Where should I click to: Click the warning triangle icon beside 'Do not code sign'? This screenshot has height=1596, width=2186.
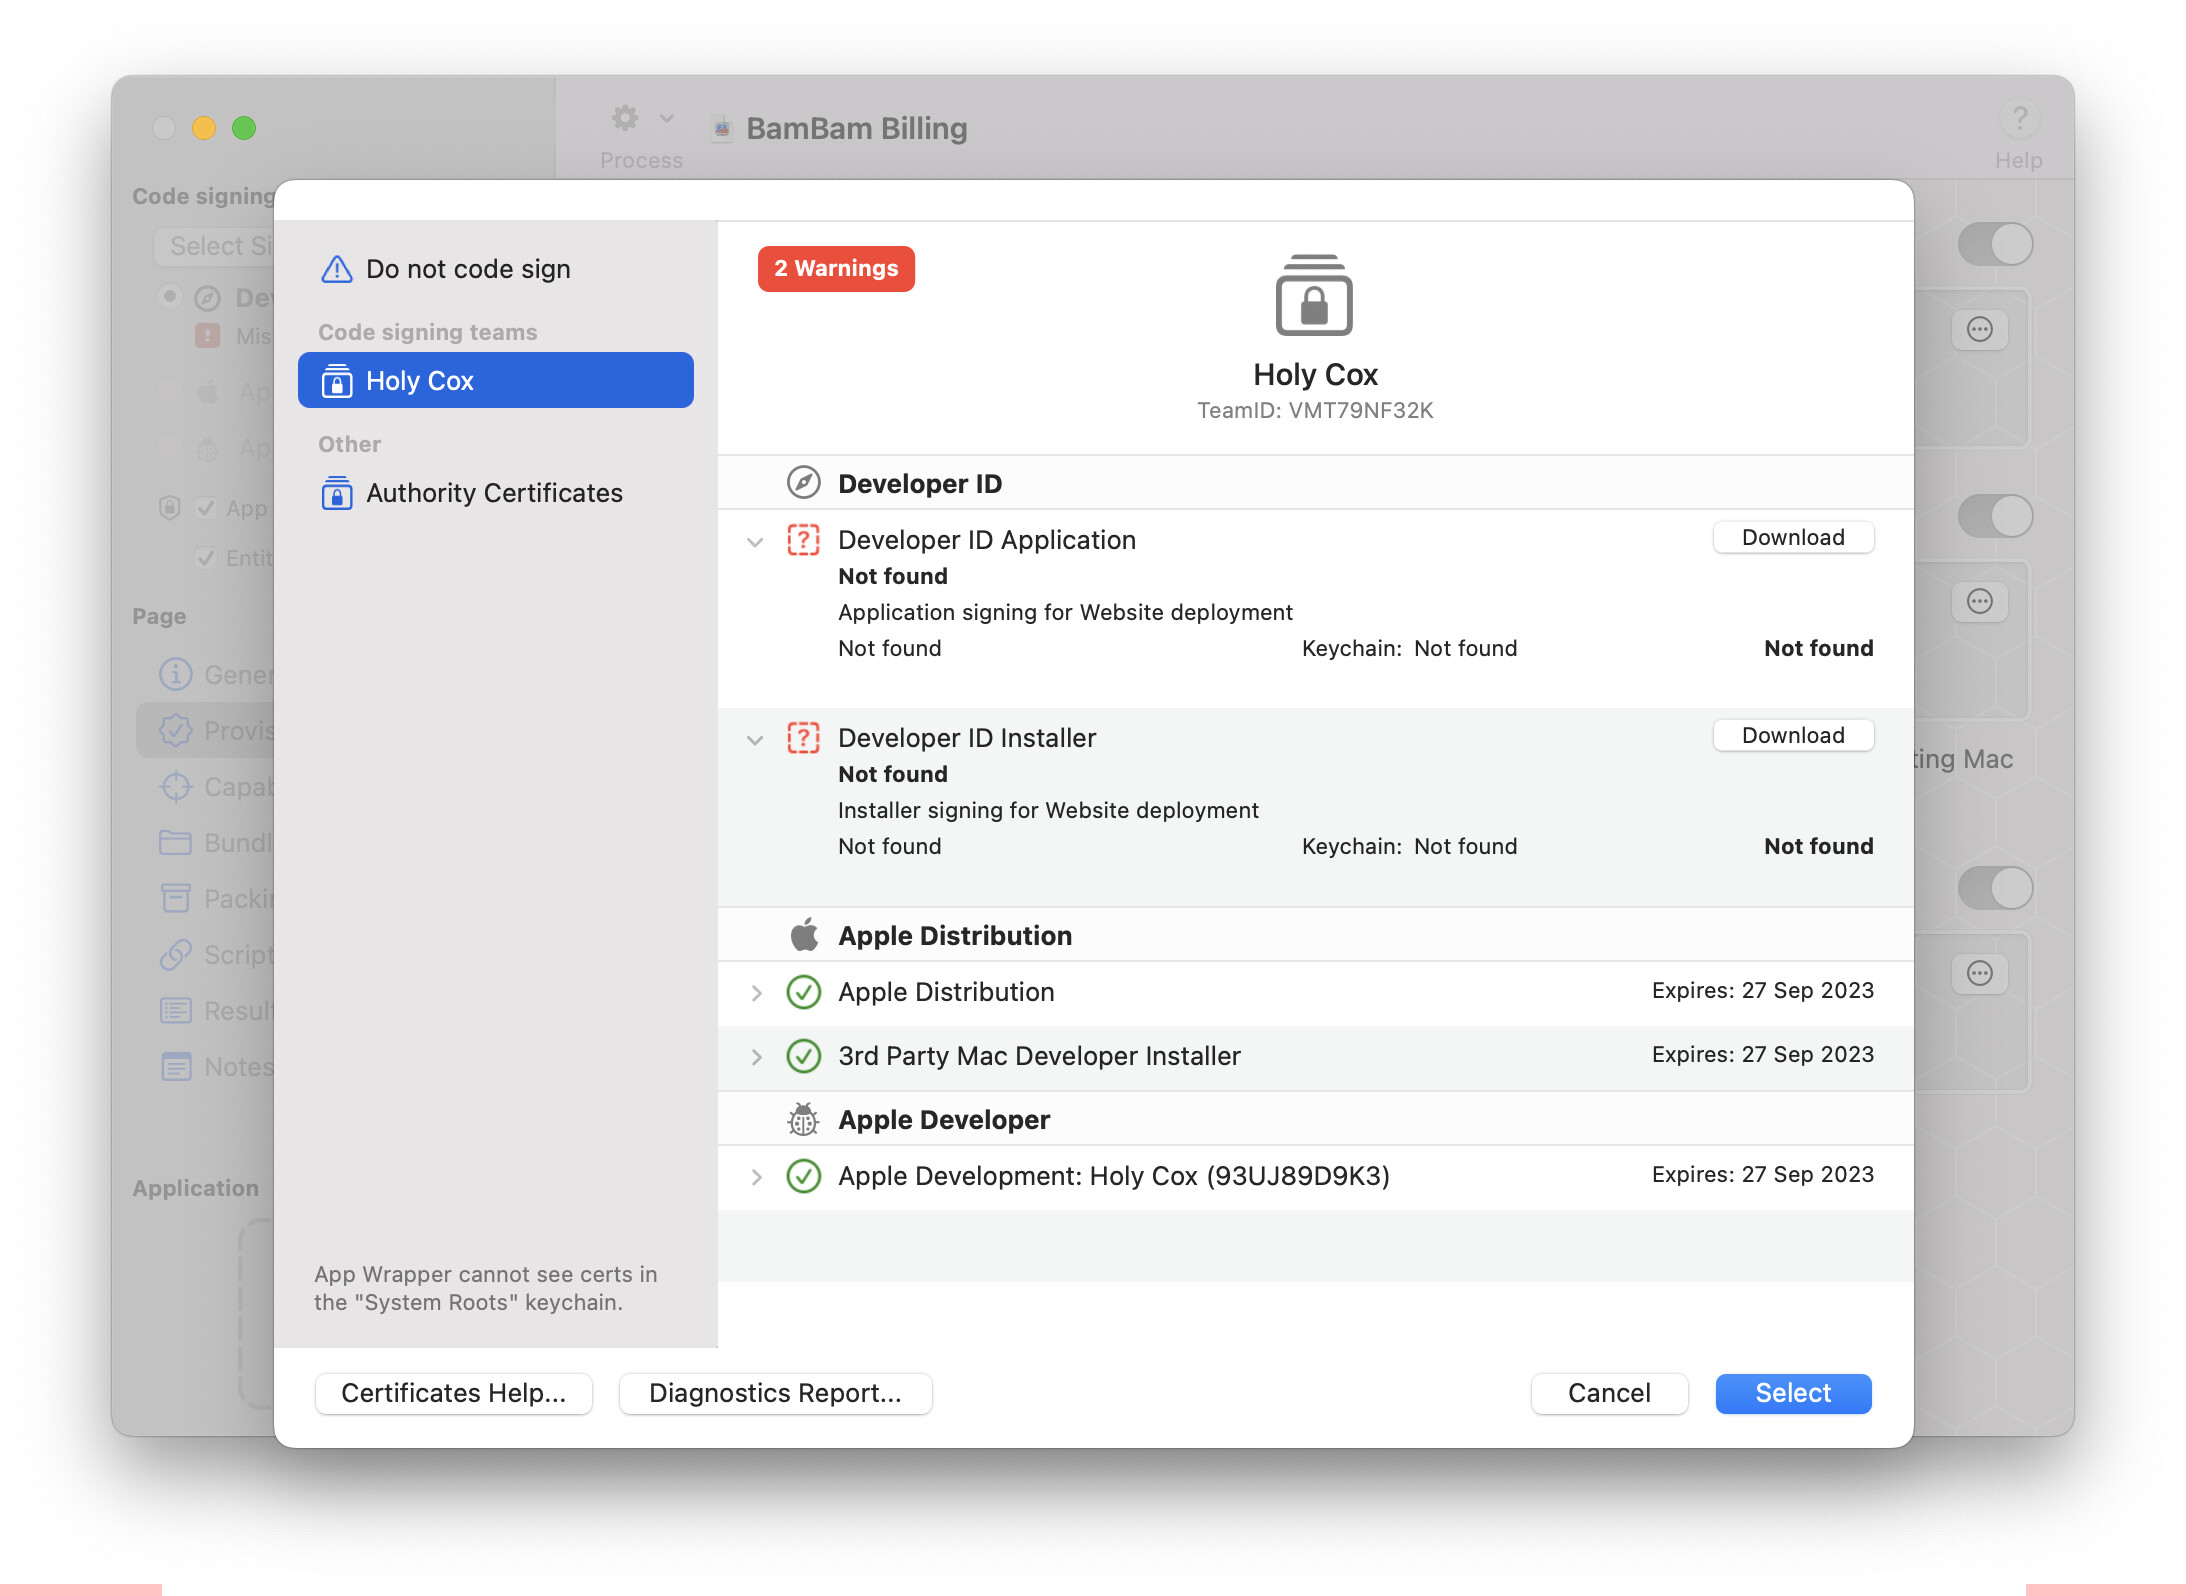337,269
